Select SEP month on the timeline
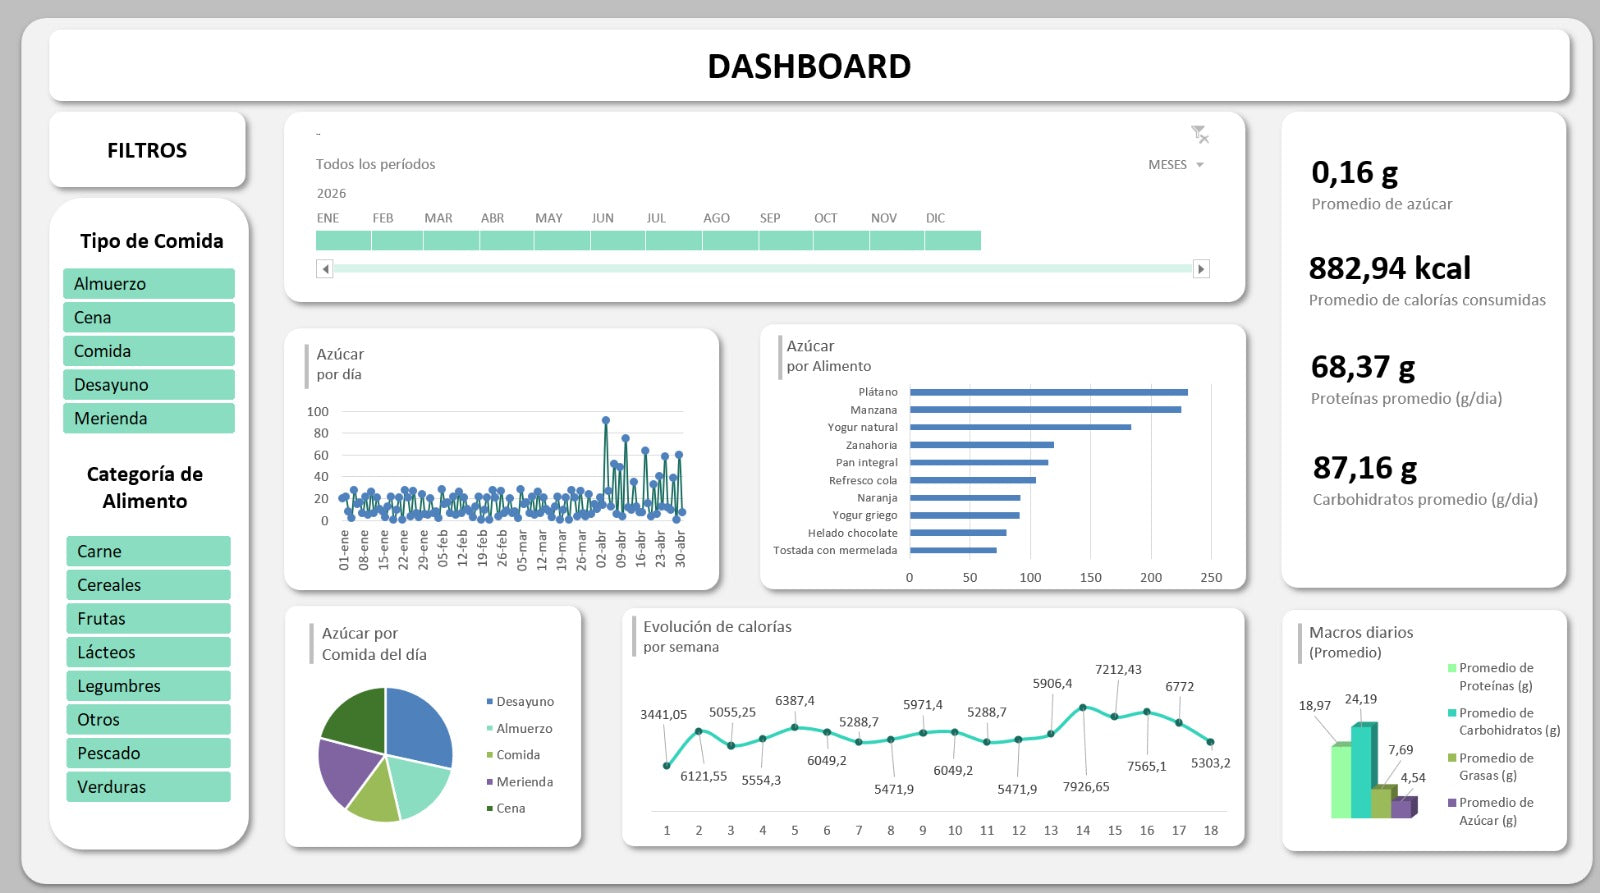 point(785,241)
